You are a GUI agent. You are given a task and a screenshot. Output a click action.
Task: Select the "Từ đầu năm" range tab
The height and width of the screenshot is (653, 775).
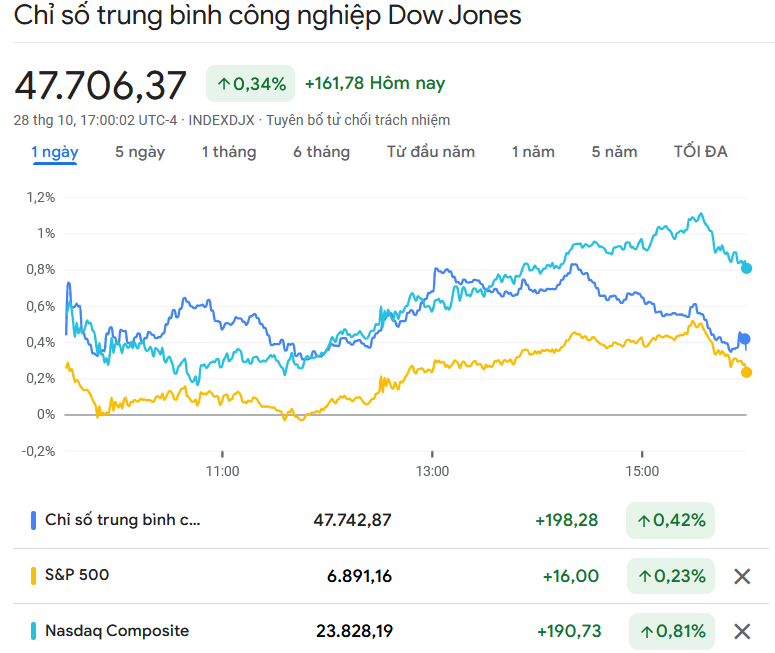pos(431,152)
